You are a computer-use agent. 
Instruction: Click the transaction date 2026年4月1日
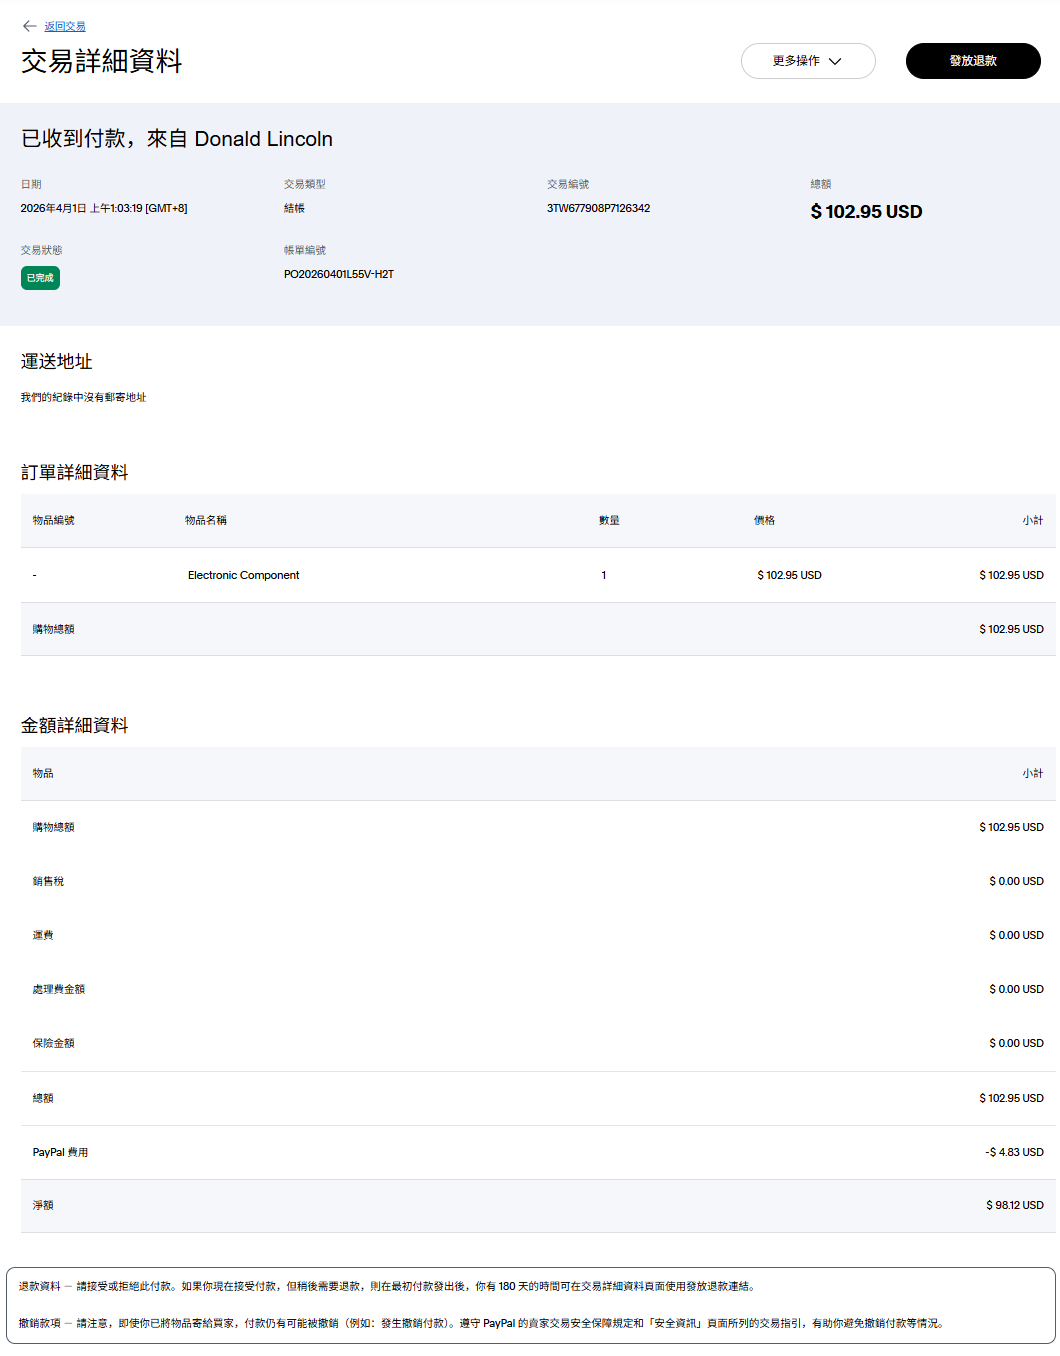103,209
